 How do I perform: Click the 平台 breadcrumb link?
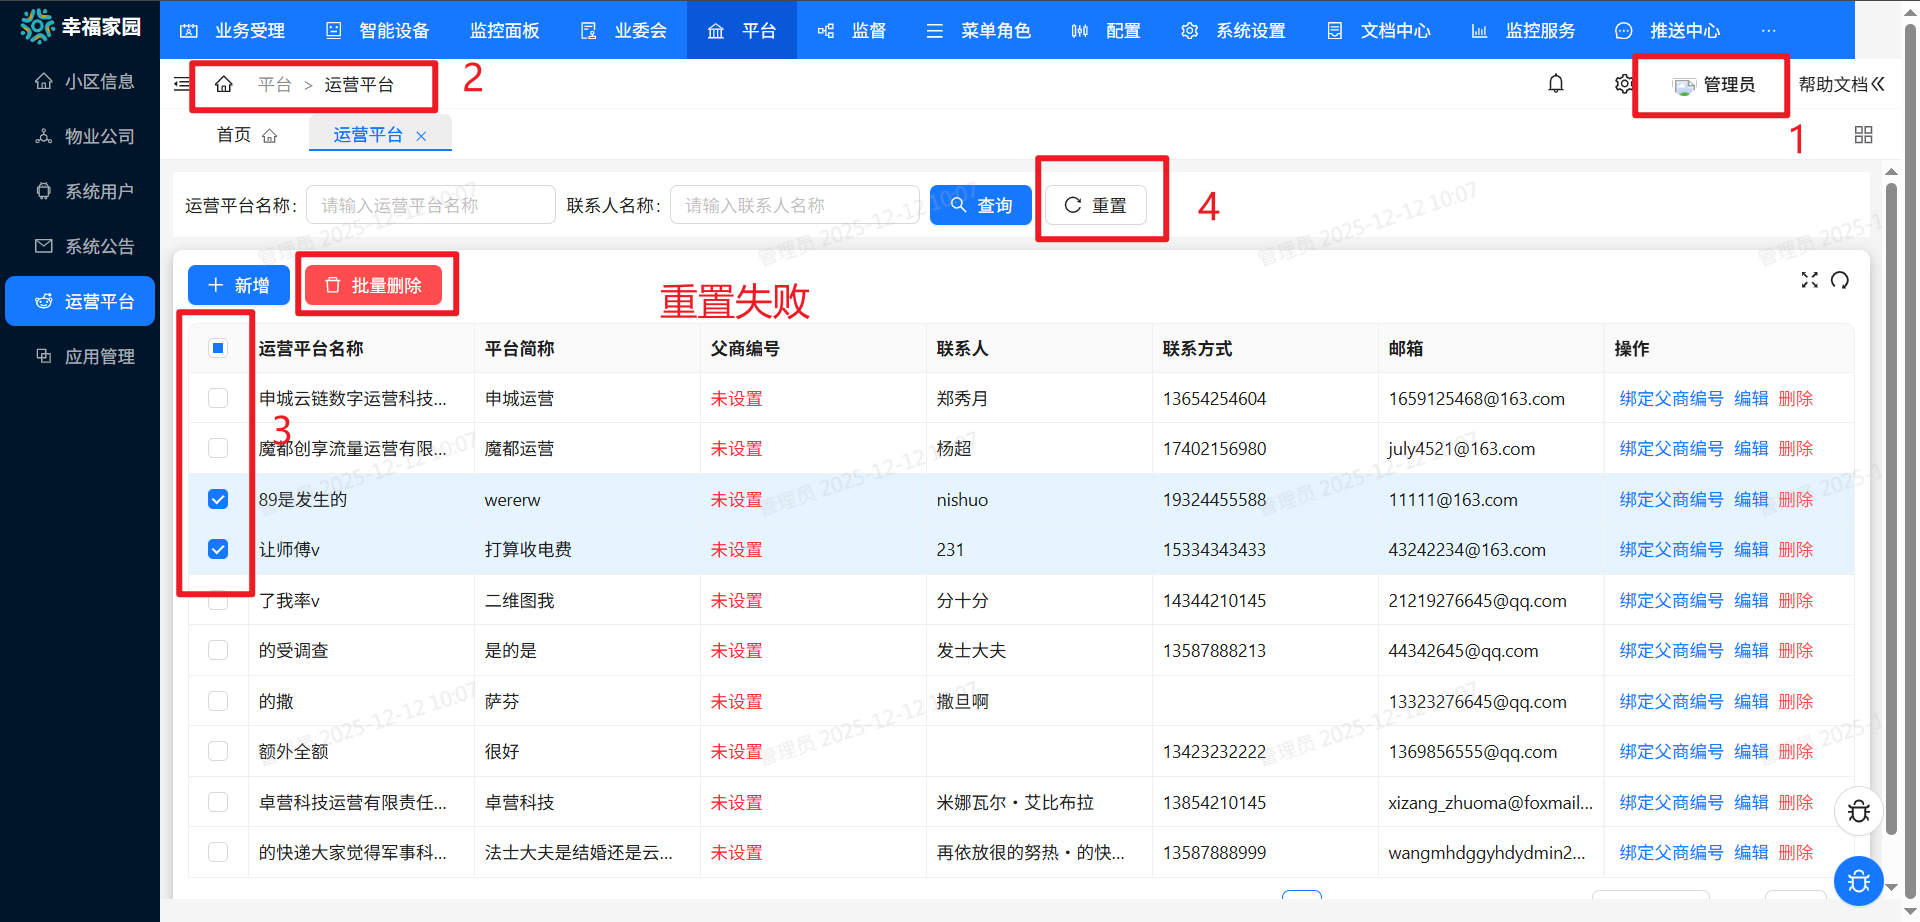coord(274,84)
